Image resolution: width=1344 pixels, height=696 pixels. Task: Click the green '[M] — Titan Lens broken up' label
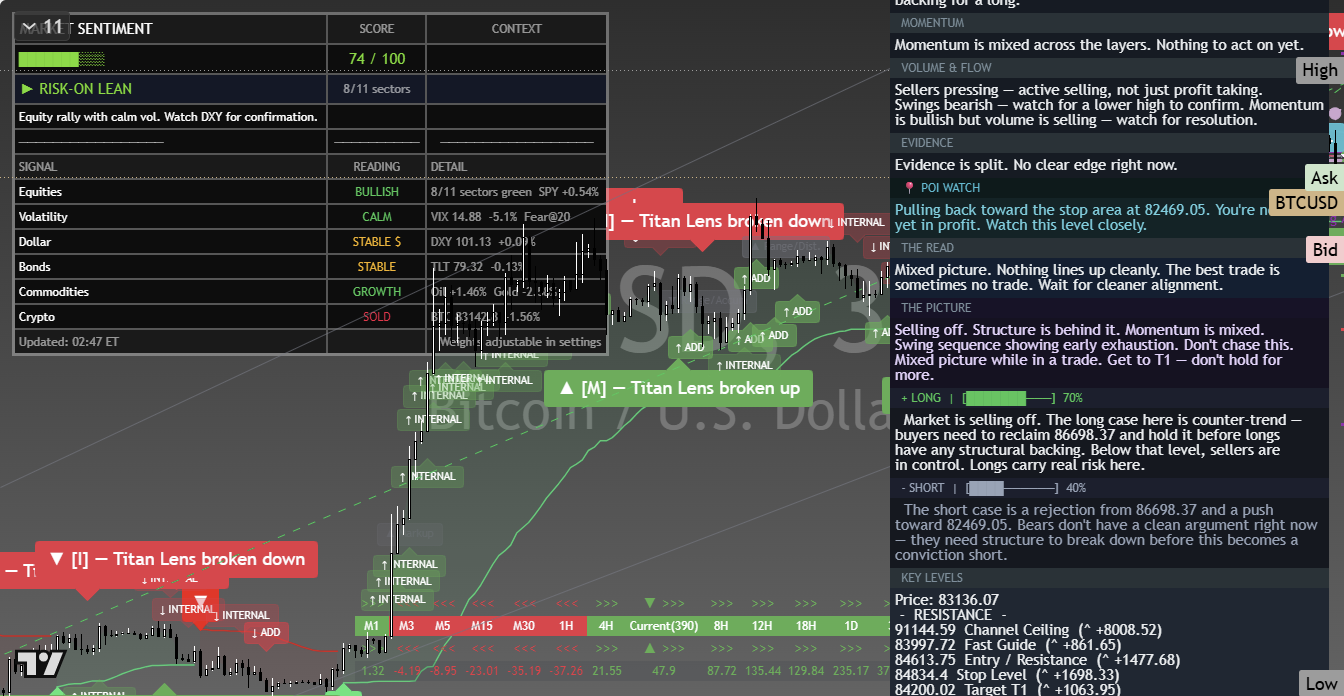(679, 388)
